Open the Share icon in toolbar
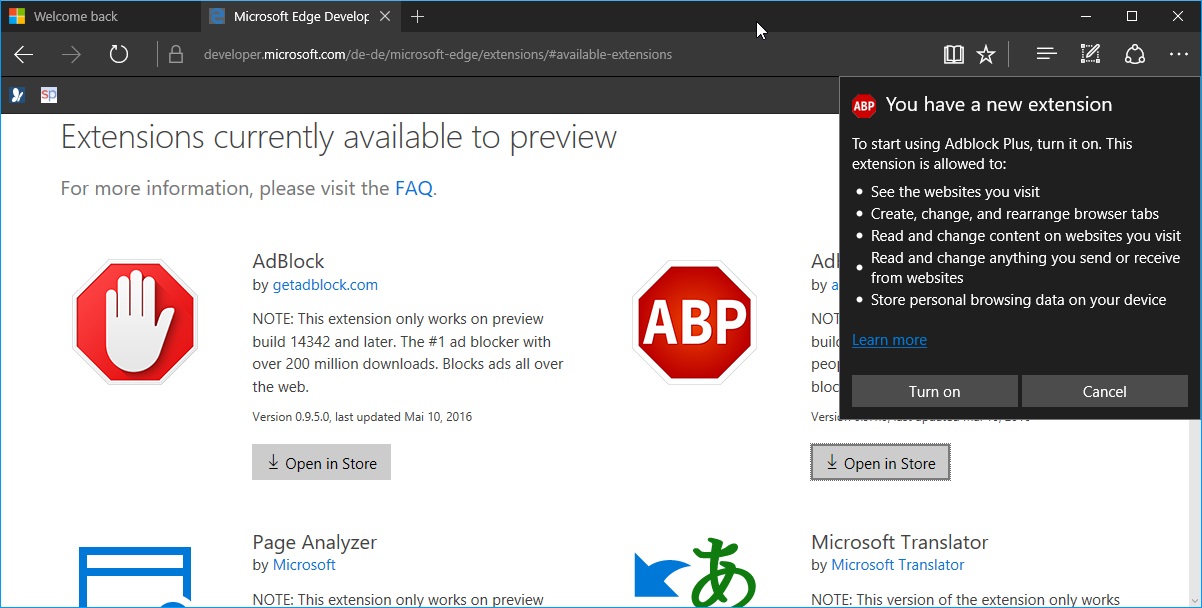1202x608 pixels. pos(1134,55)
